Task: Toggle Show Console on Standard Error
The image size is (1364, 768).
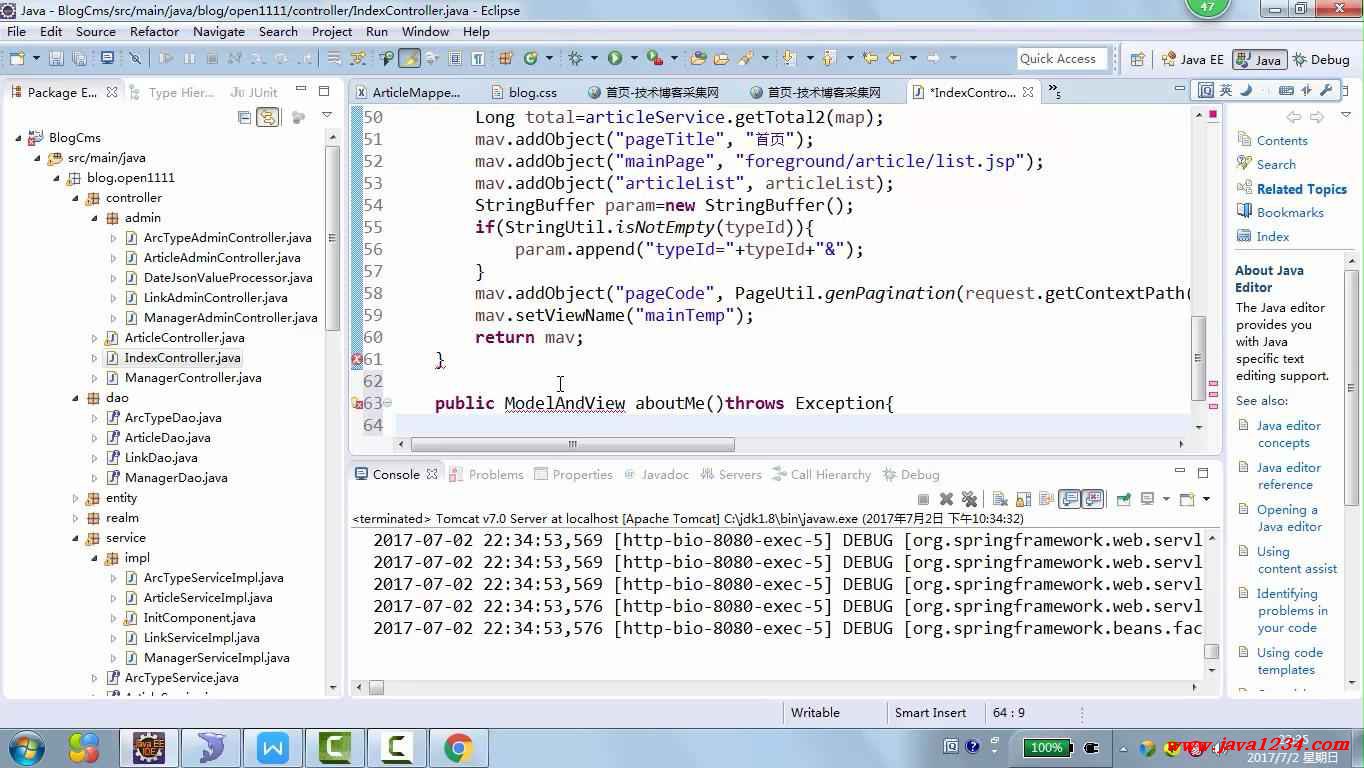Action: pos(1092,499)
